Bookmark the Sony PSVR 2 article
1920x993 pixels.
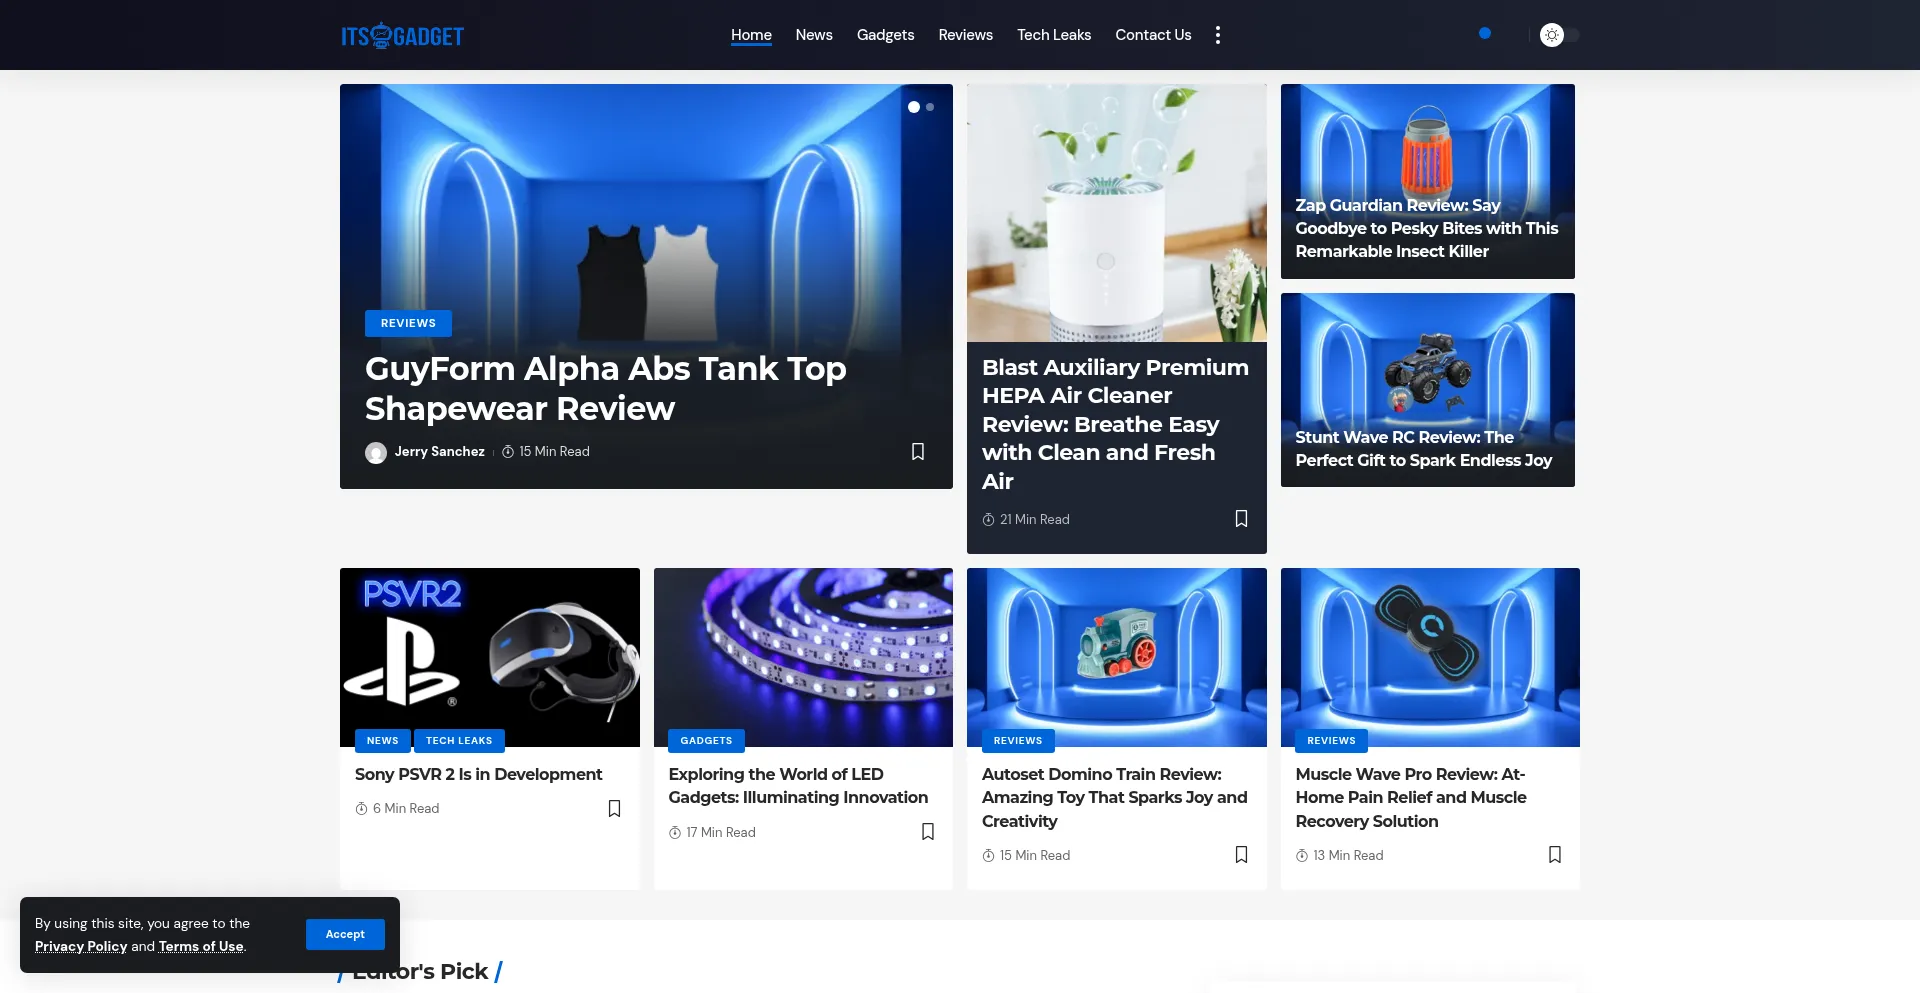[x=614, y=808]
